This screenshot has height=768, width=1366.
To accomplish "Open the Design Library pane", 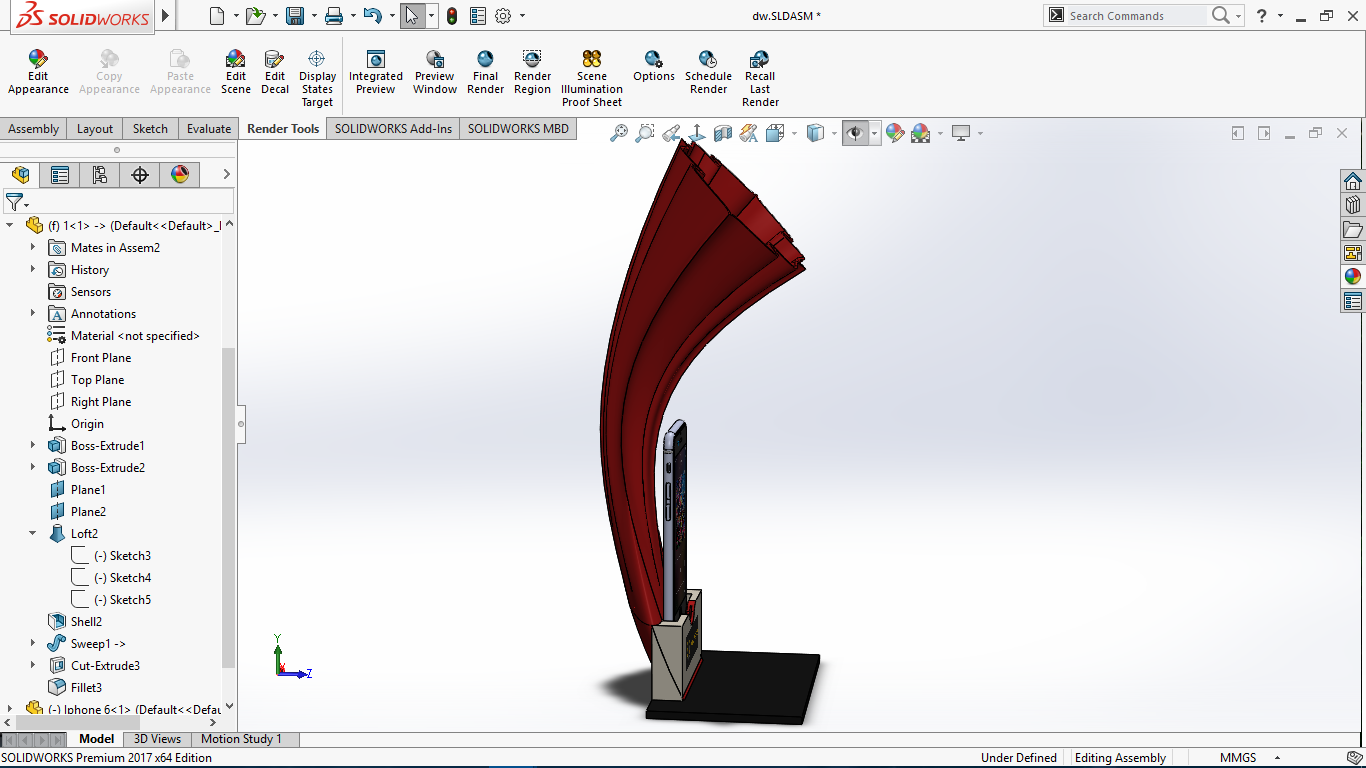I will point(1353,205).
